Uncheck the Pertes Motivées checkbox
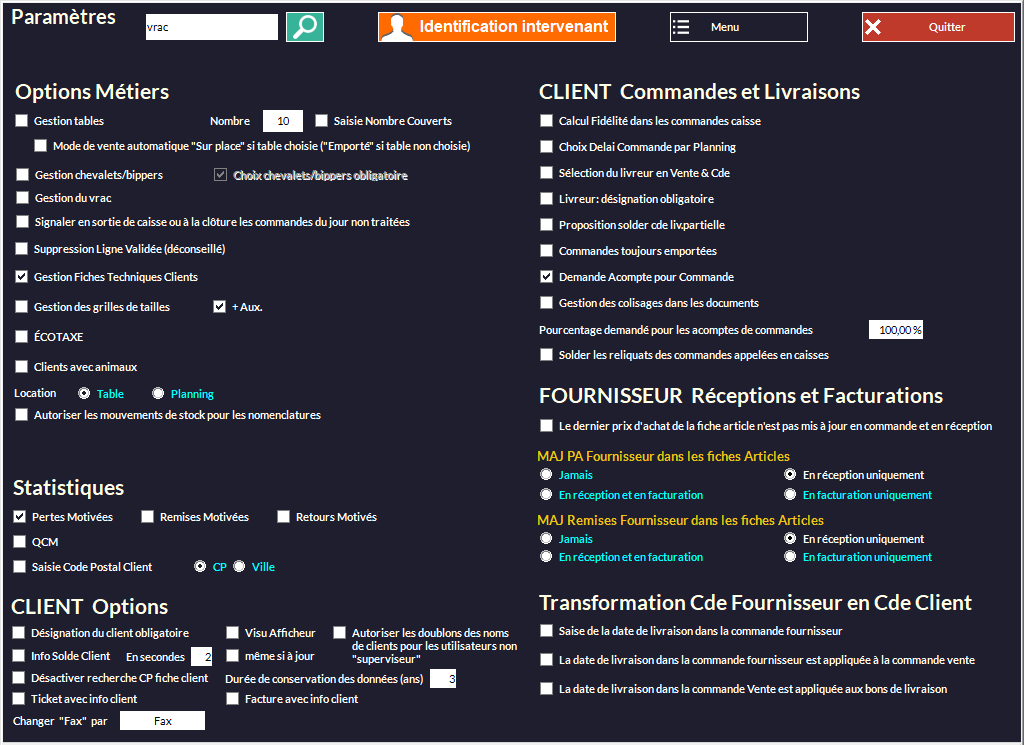The height and width of the screenshot is (745, 1024). pos(20,517)
